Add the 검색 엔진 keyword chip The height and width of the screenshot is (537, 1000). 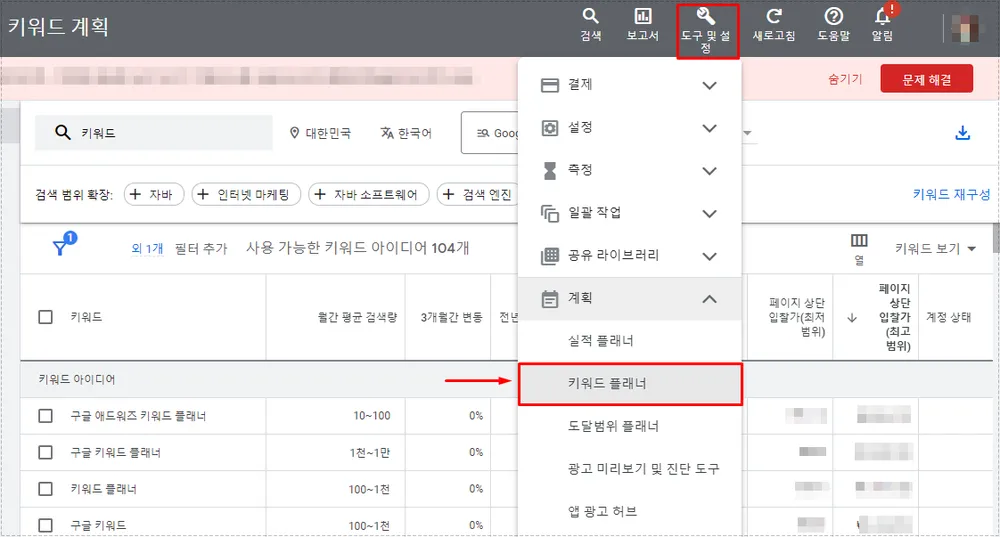point(478,194)
